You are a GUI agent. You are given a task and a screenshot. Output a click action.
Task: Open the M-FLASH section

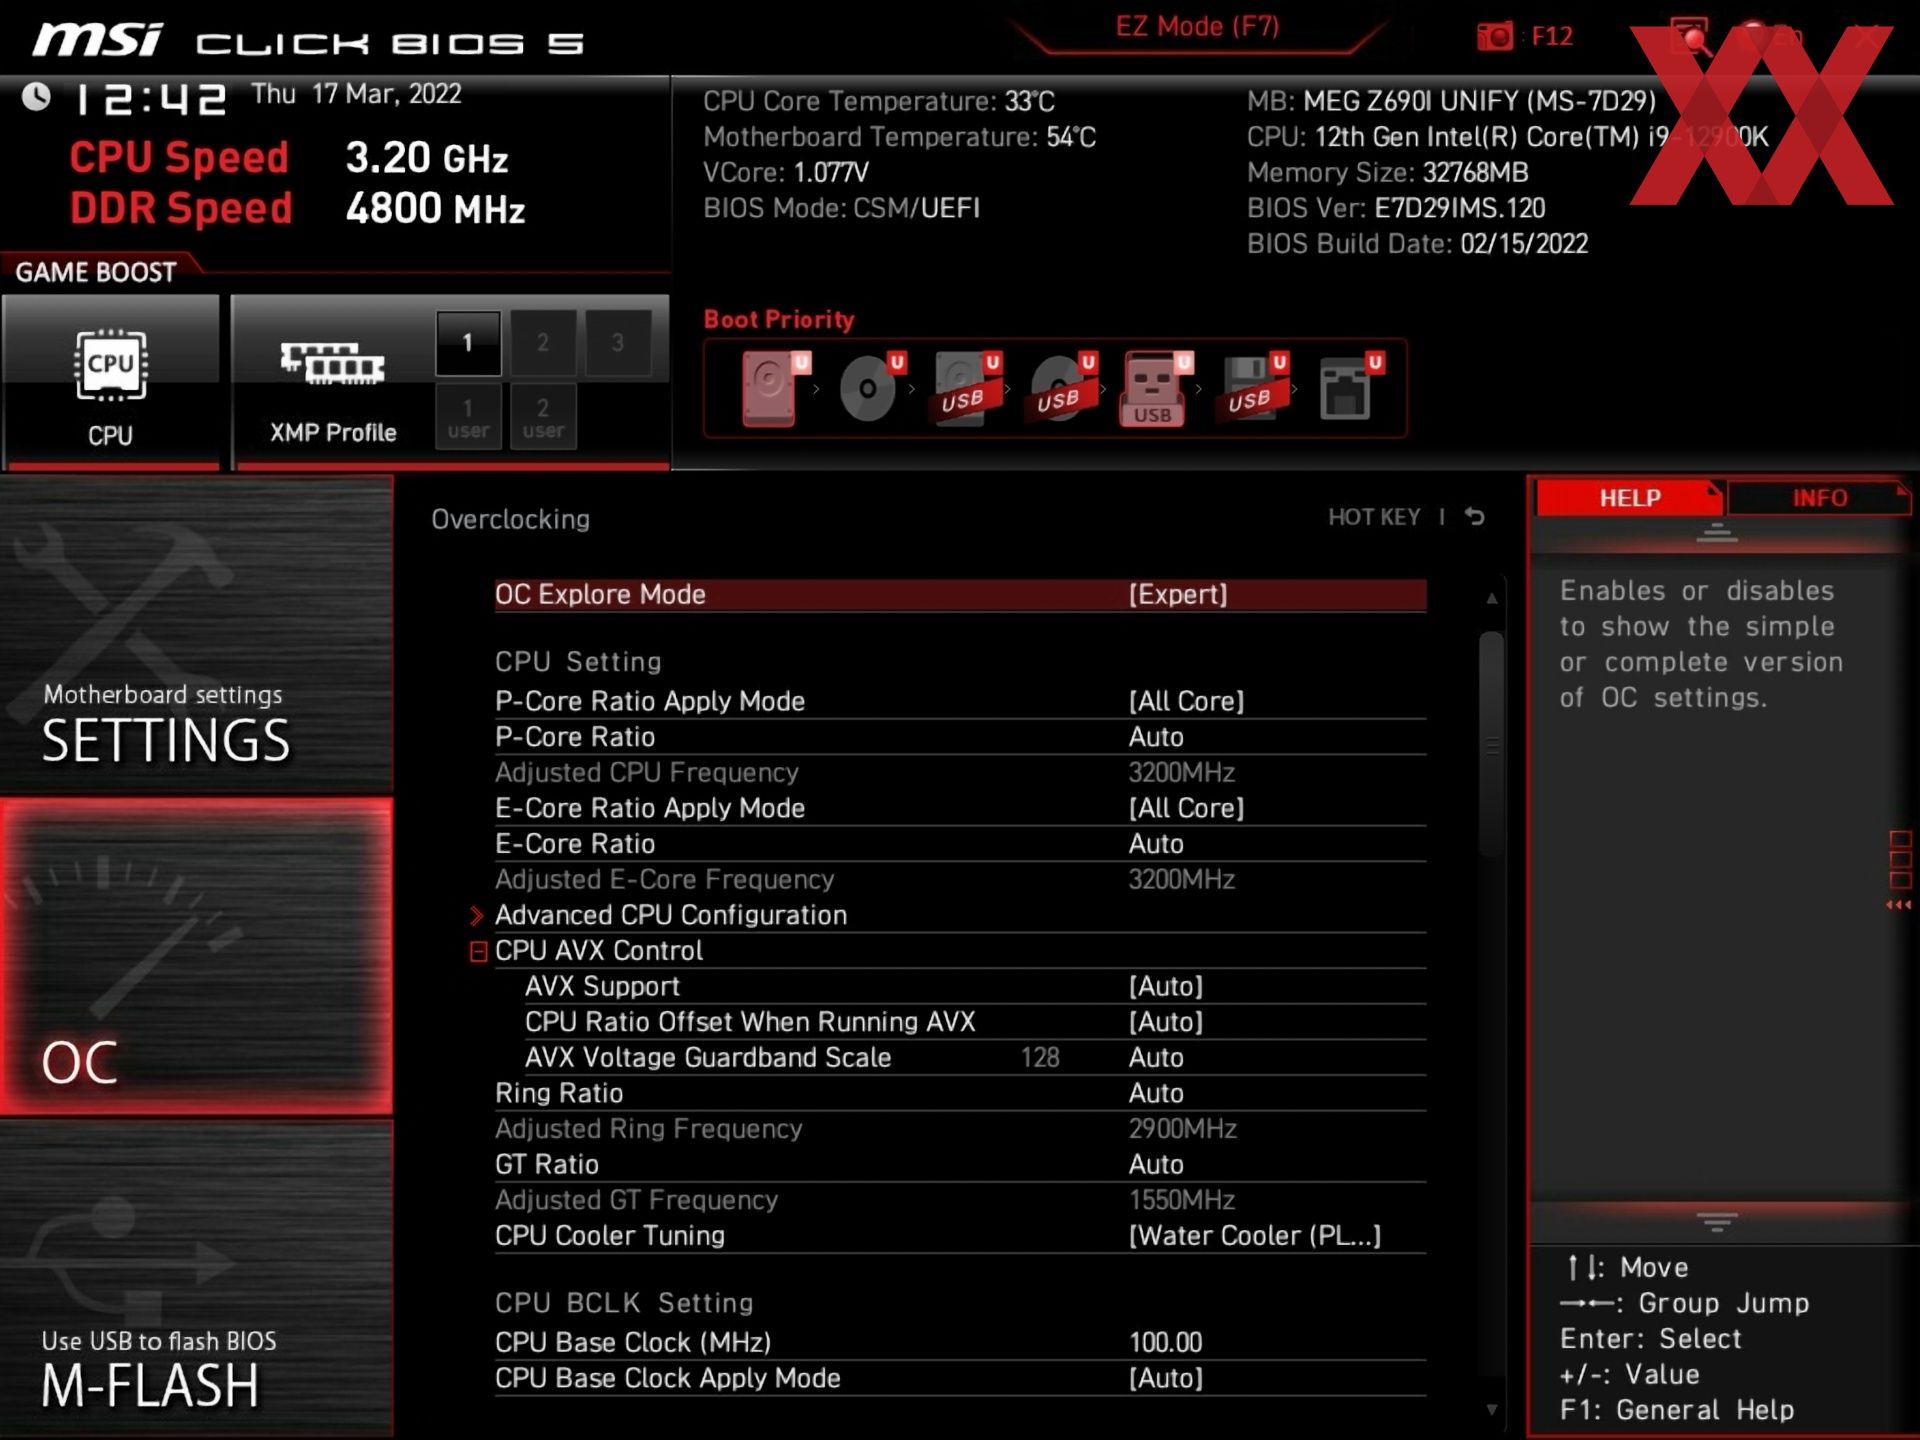coord(196,1279)
